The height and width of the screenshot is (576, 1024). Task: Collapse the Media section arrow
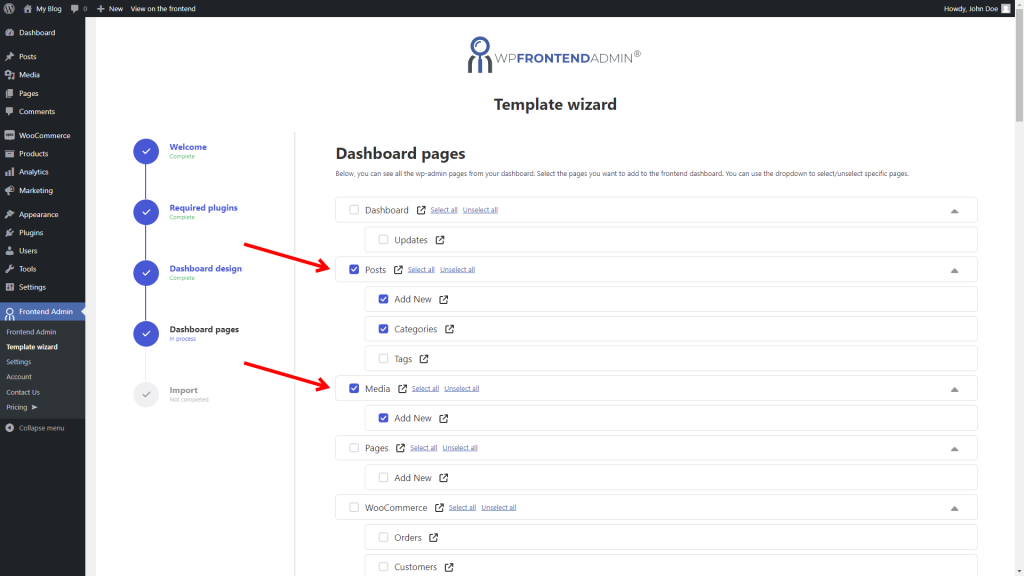pos(954,389)
